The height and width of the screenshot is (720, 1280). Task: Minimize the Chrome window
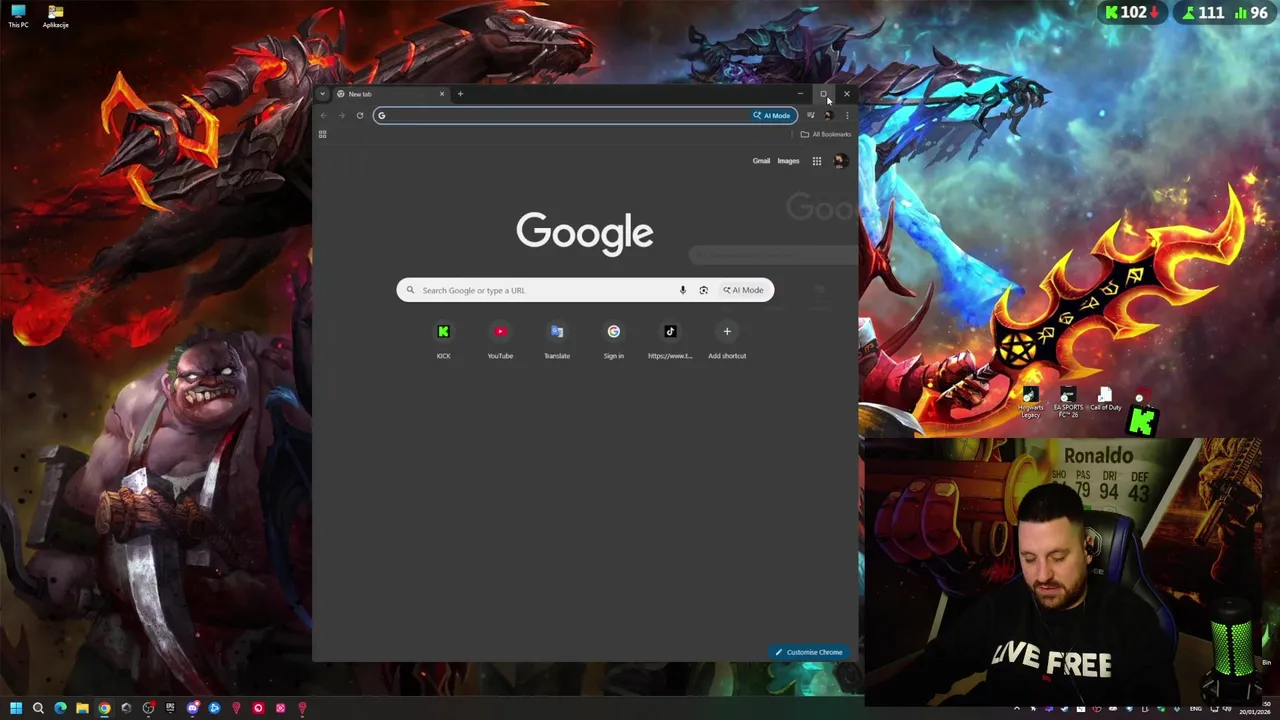coord(800,94)
